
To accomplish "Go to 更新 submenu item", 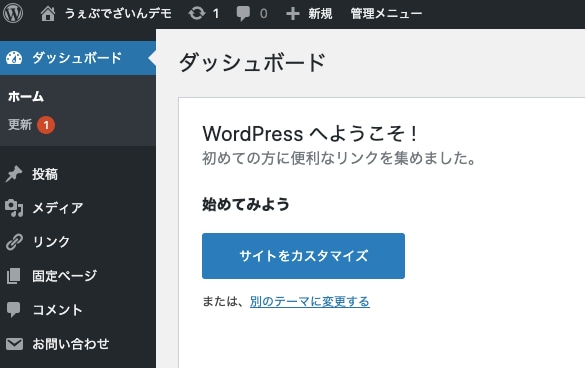I will point(20,124).
